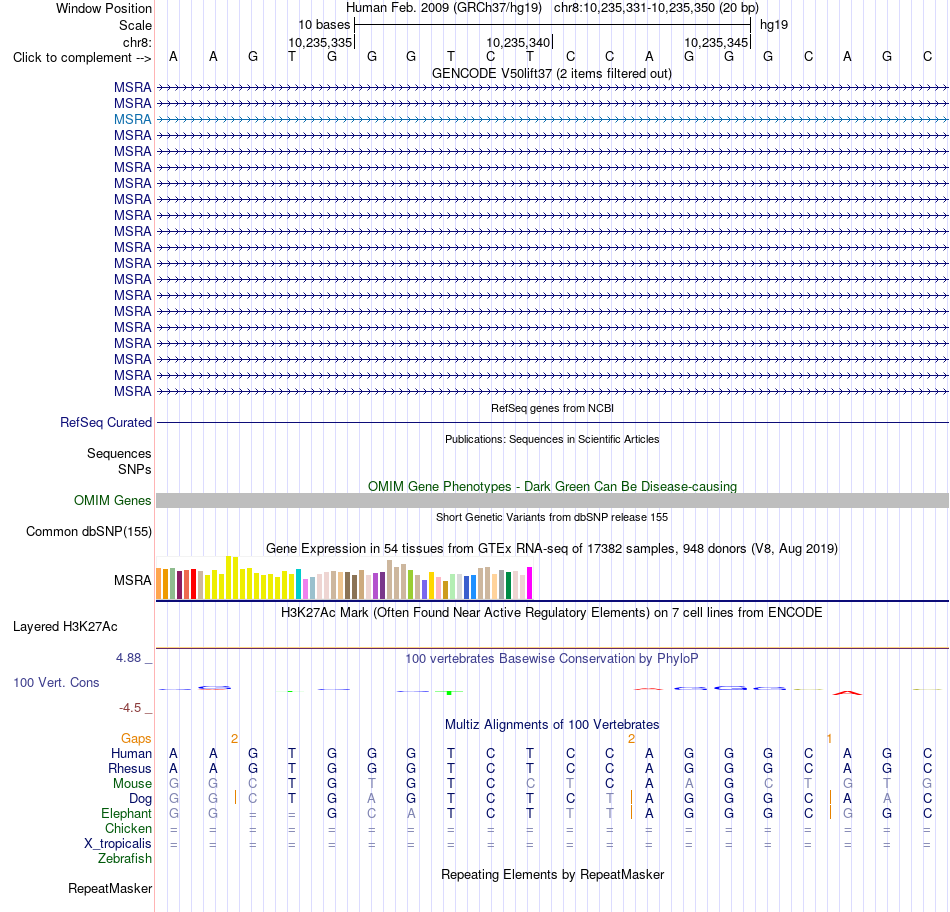Select the 'Chicken' alignment row label
This screenshot has width=950, height=912.
pos(128,828)
